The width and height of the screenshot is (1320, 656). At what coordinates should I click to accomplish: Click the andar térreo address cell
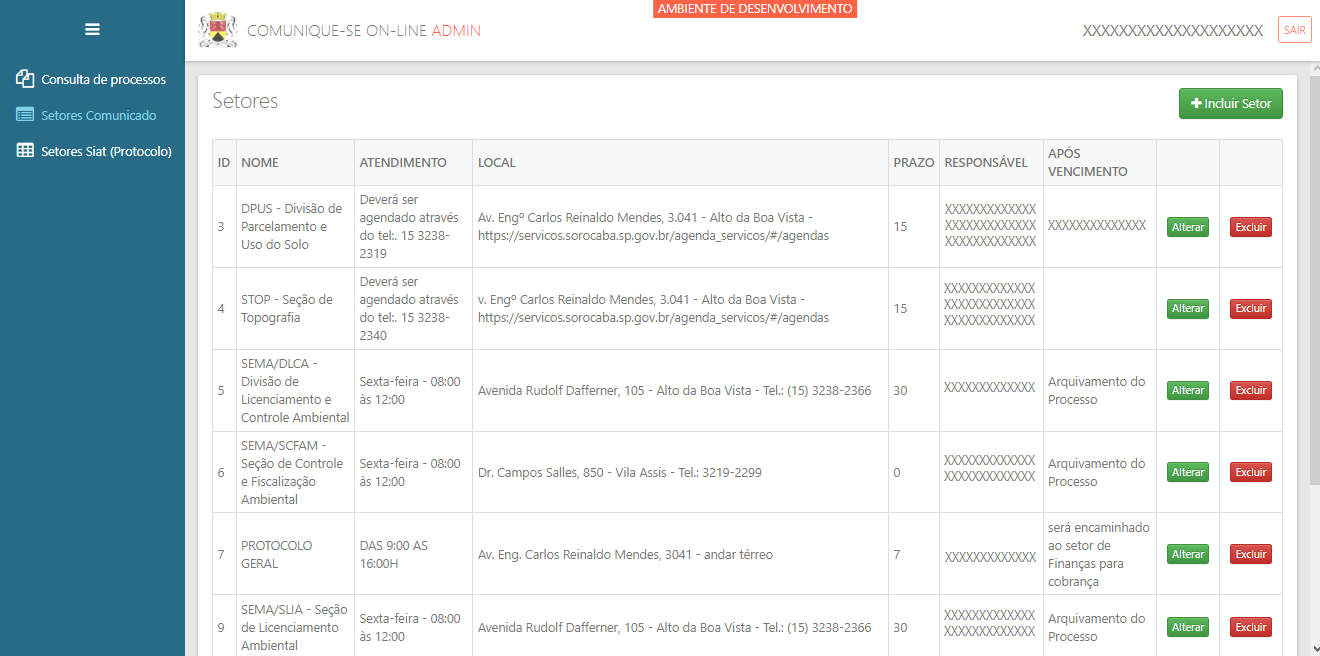point(681,554)
